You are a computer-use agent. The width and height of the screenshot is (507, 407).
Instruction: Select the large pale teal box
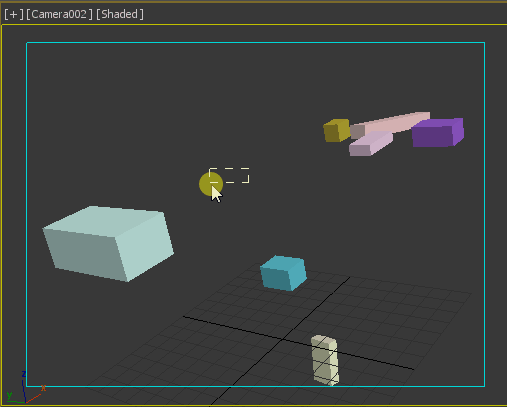pos(108,244)
